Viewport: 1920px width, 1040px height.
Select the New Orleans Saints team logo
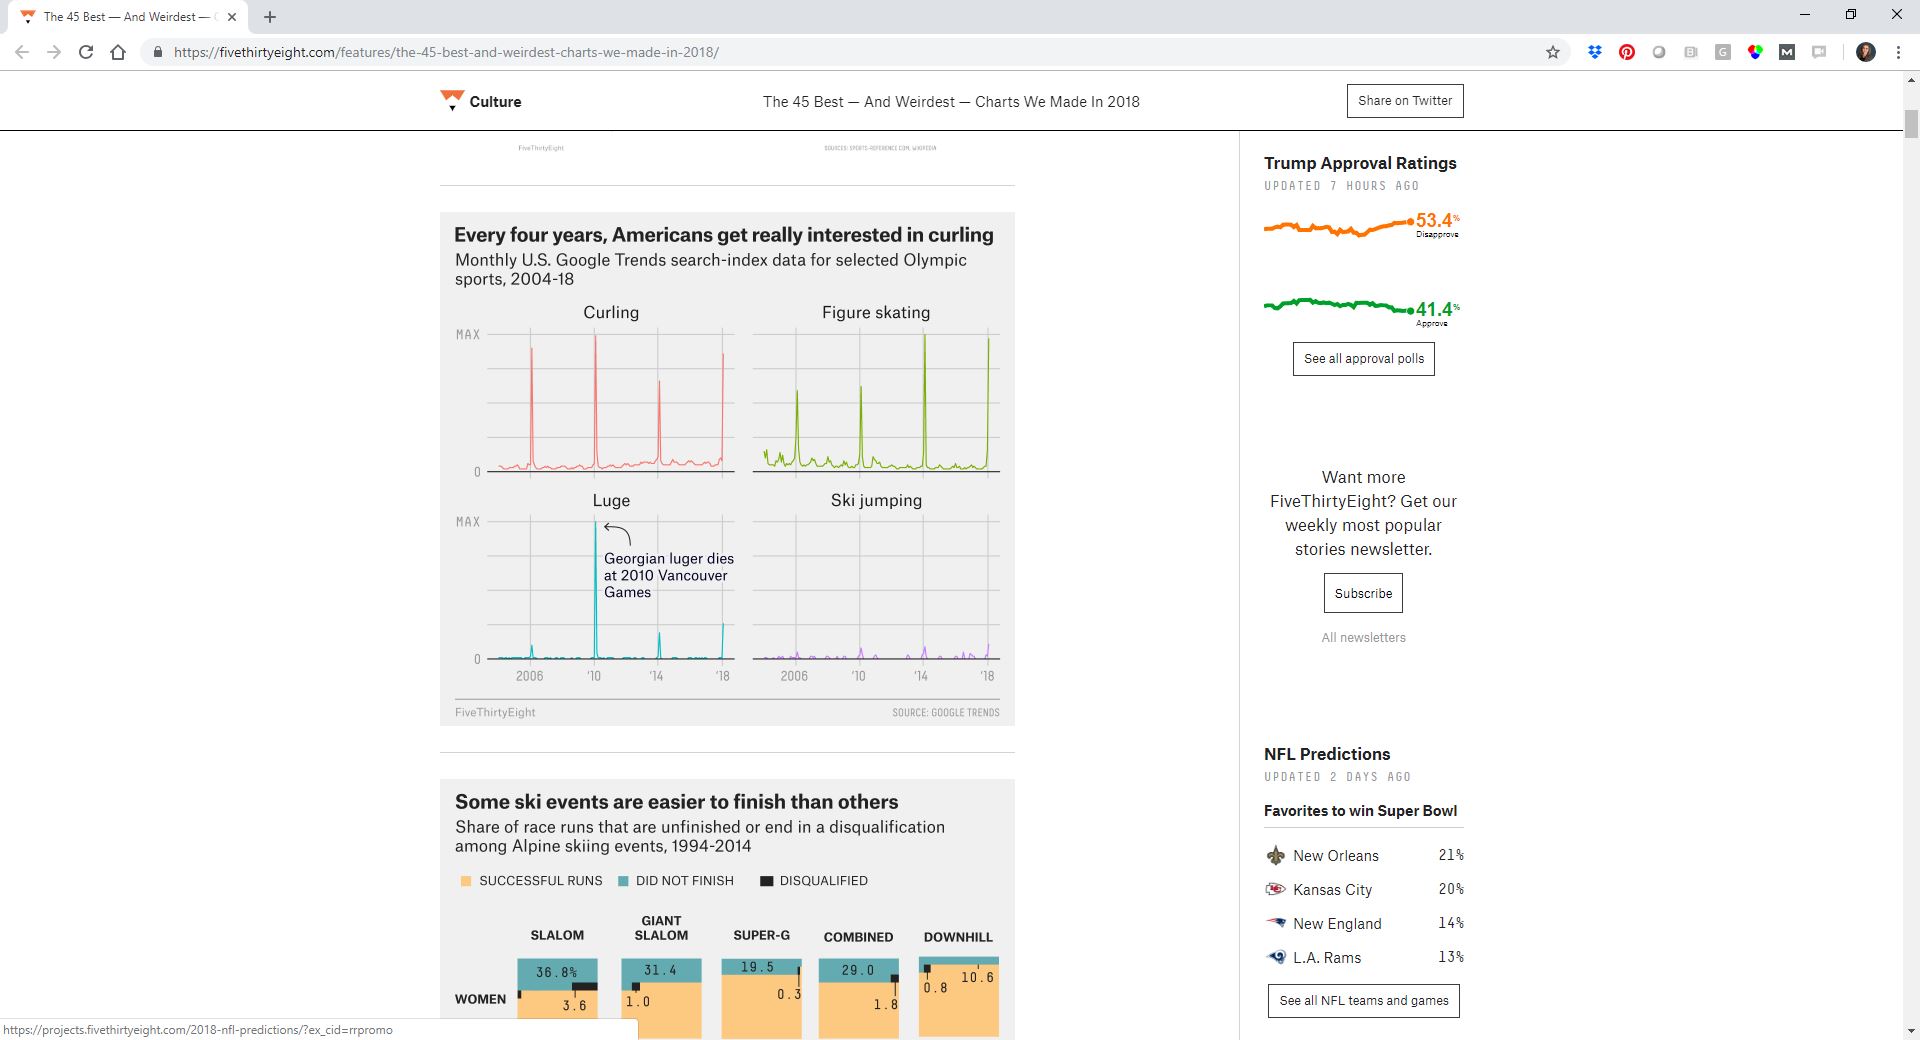tap(1275, 856)
